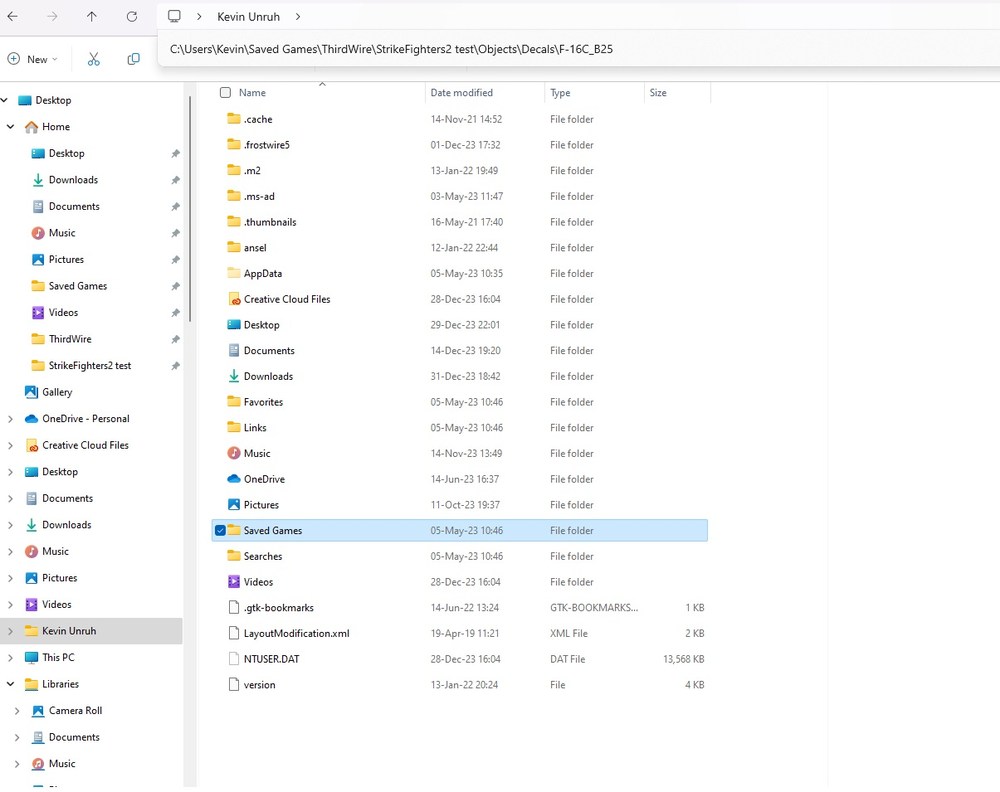Expand Camera Roll library
1000x792 pixels.
(17, 711)
